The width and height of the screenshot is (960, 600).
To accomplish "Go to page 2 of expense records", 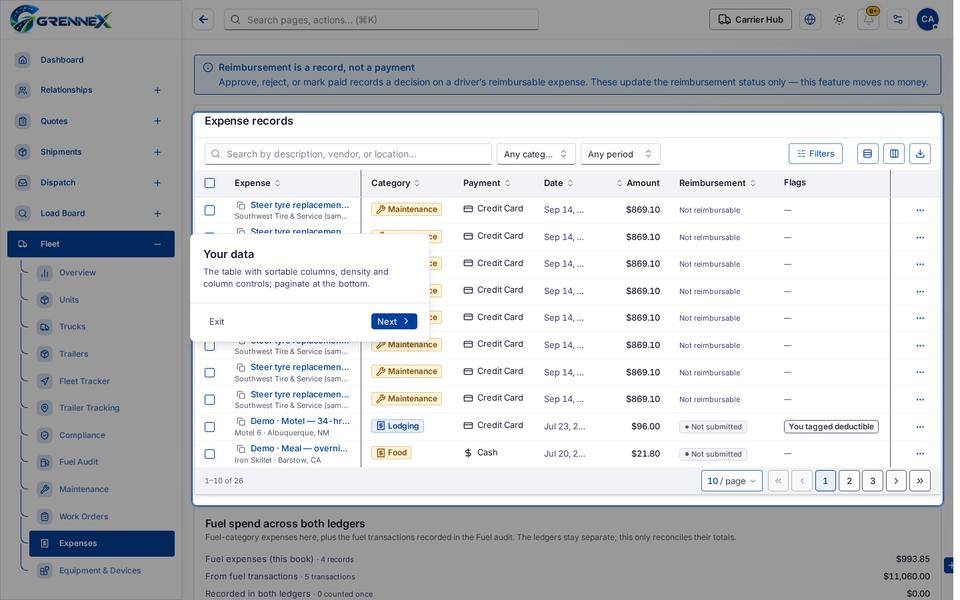I will pyautogui.click(x=849, y=481).
